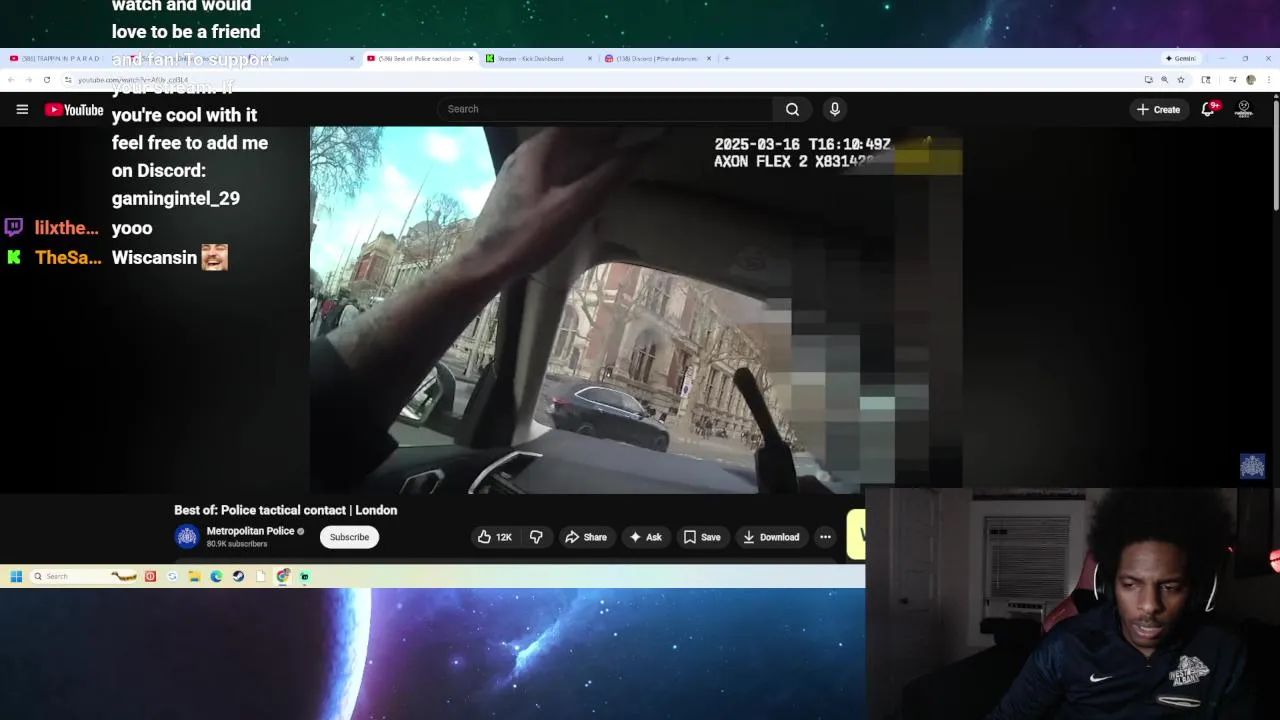Start voice search with the microphone icon
This screenshot has width=1280, height=720.
(x=835, y=109)
